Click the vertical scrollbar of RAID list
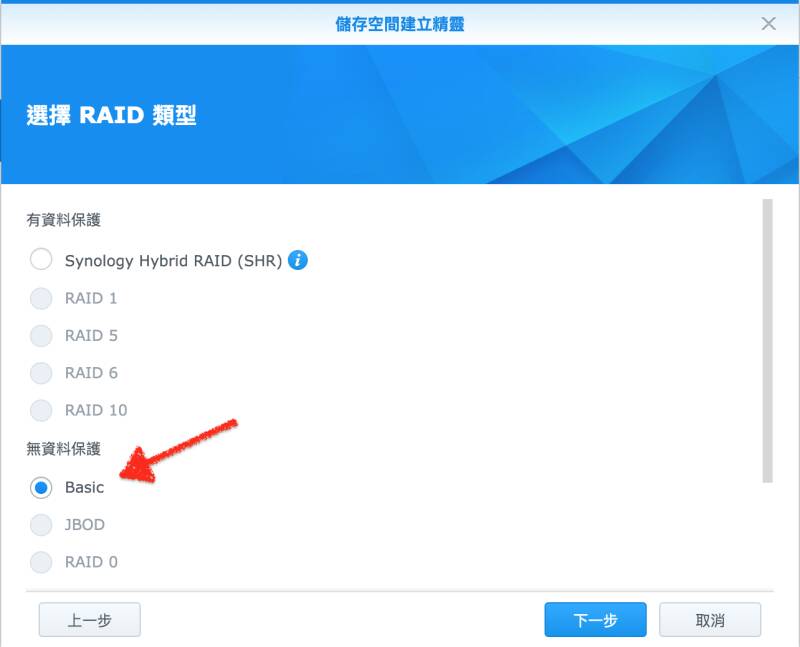 pos(767,341)
